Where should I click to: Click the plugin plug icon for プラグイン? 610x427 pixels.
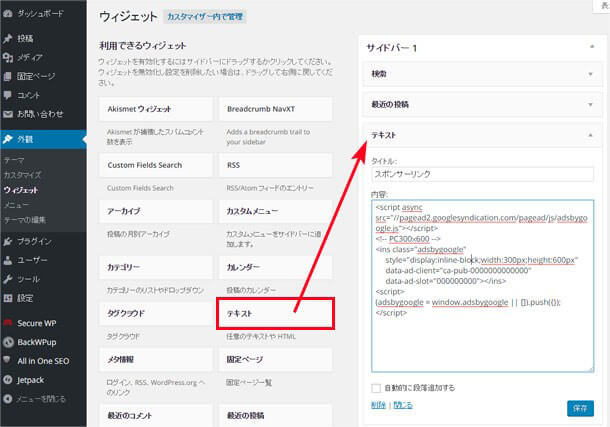(x=8, y=242)
